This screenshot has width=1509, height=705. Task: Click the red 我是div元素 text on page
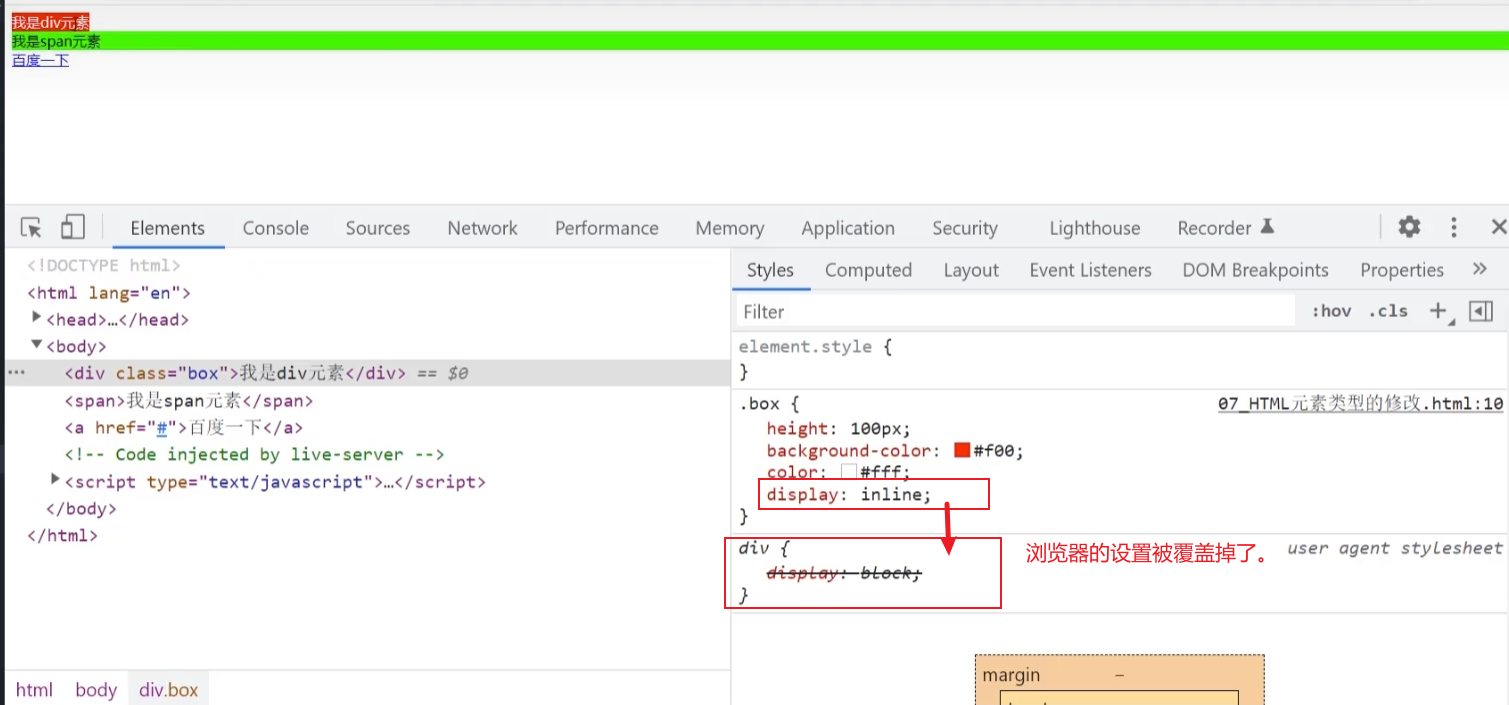point(50,22)
